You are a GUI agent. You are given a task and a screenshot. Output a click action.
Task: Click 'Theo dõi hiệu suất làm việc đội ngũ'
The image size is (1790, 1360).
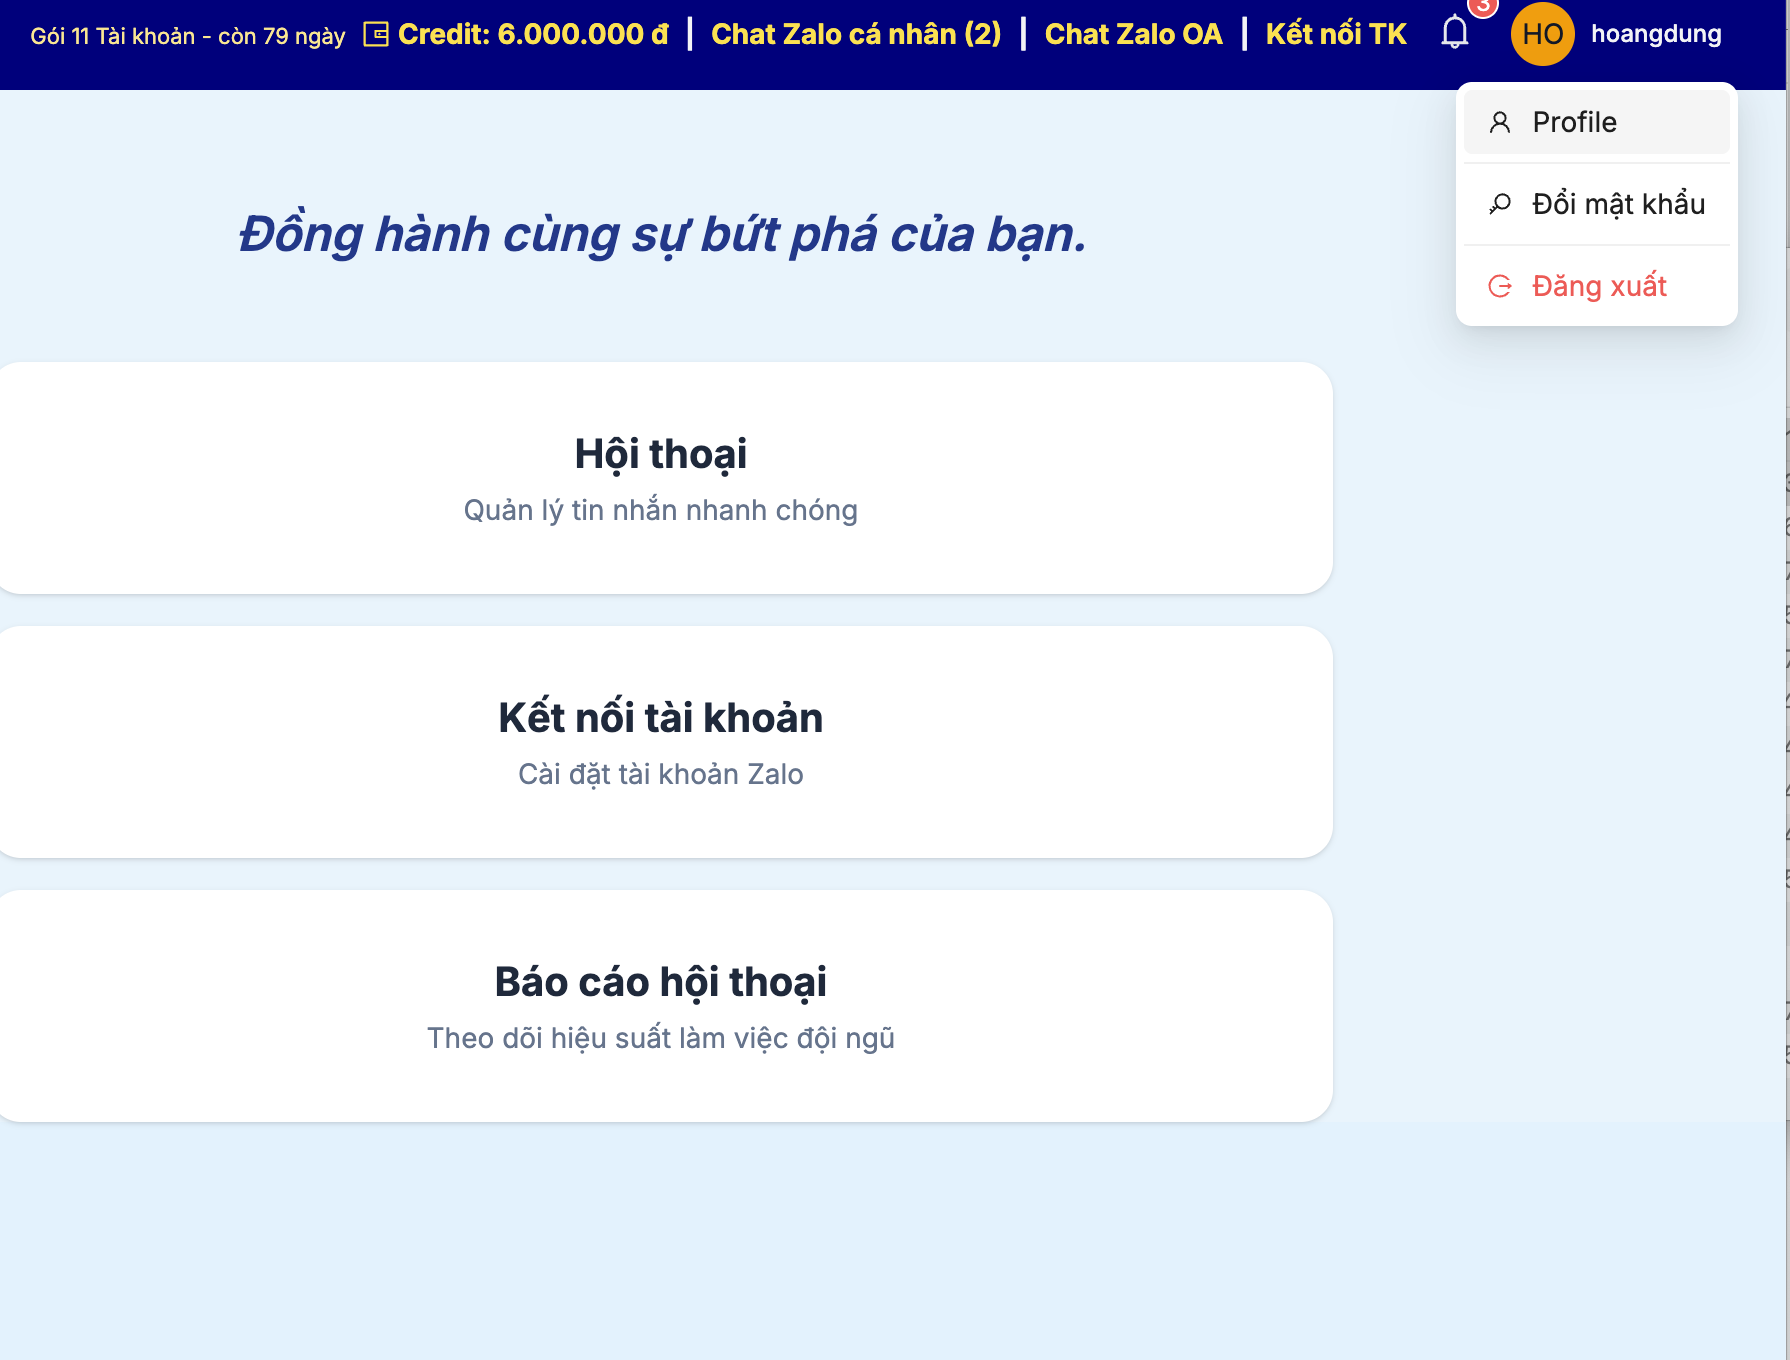tap(661, 1038)
